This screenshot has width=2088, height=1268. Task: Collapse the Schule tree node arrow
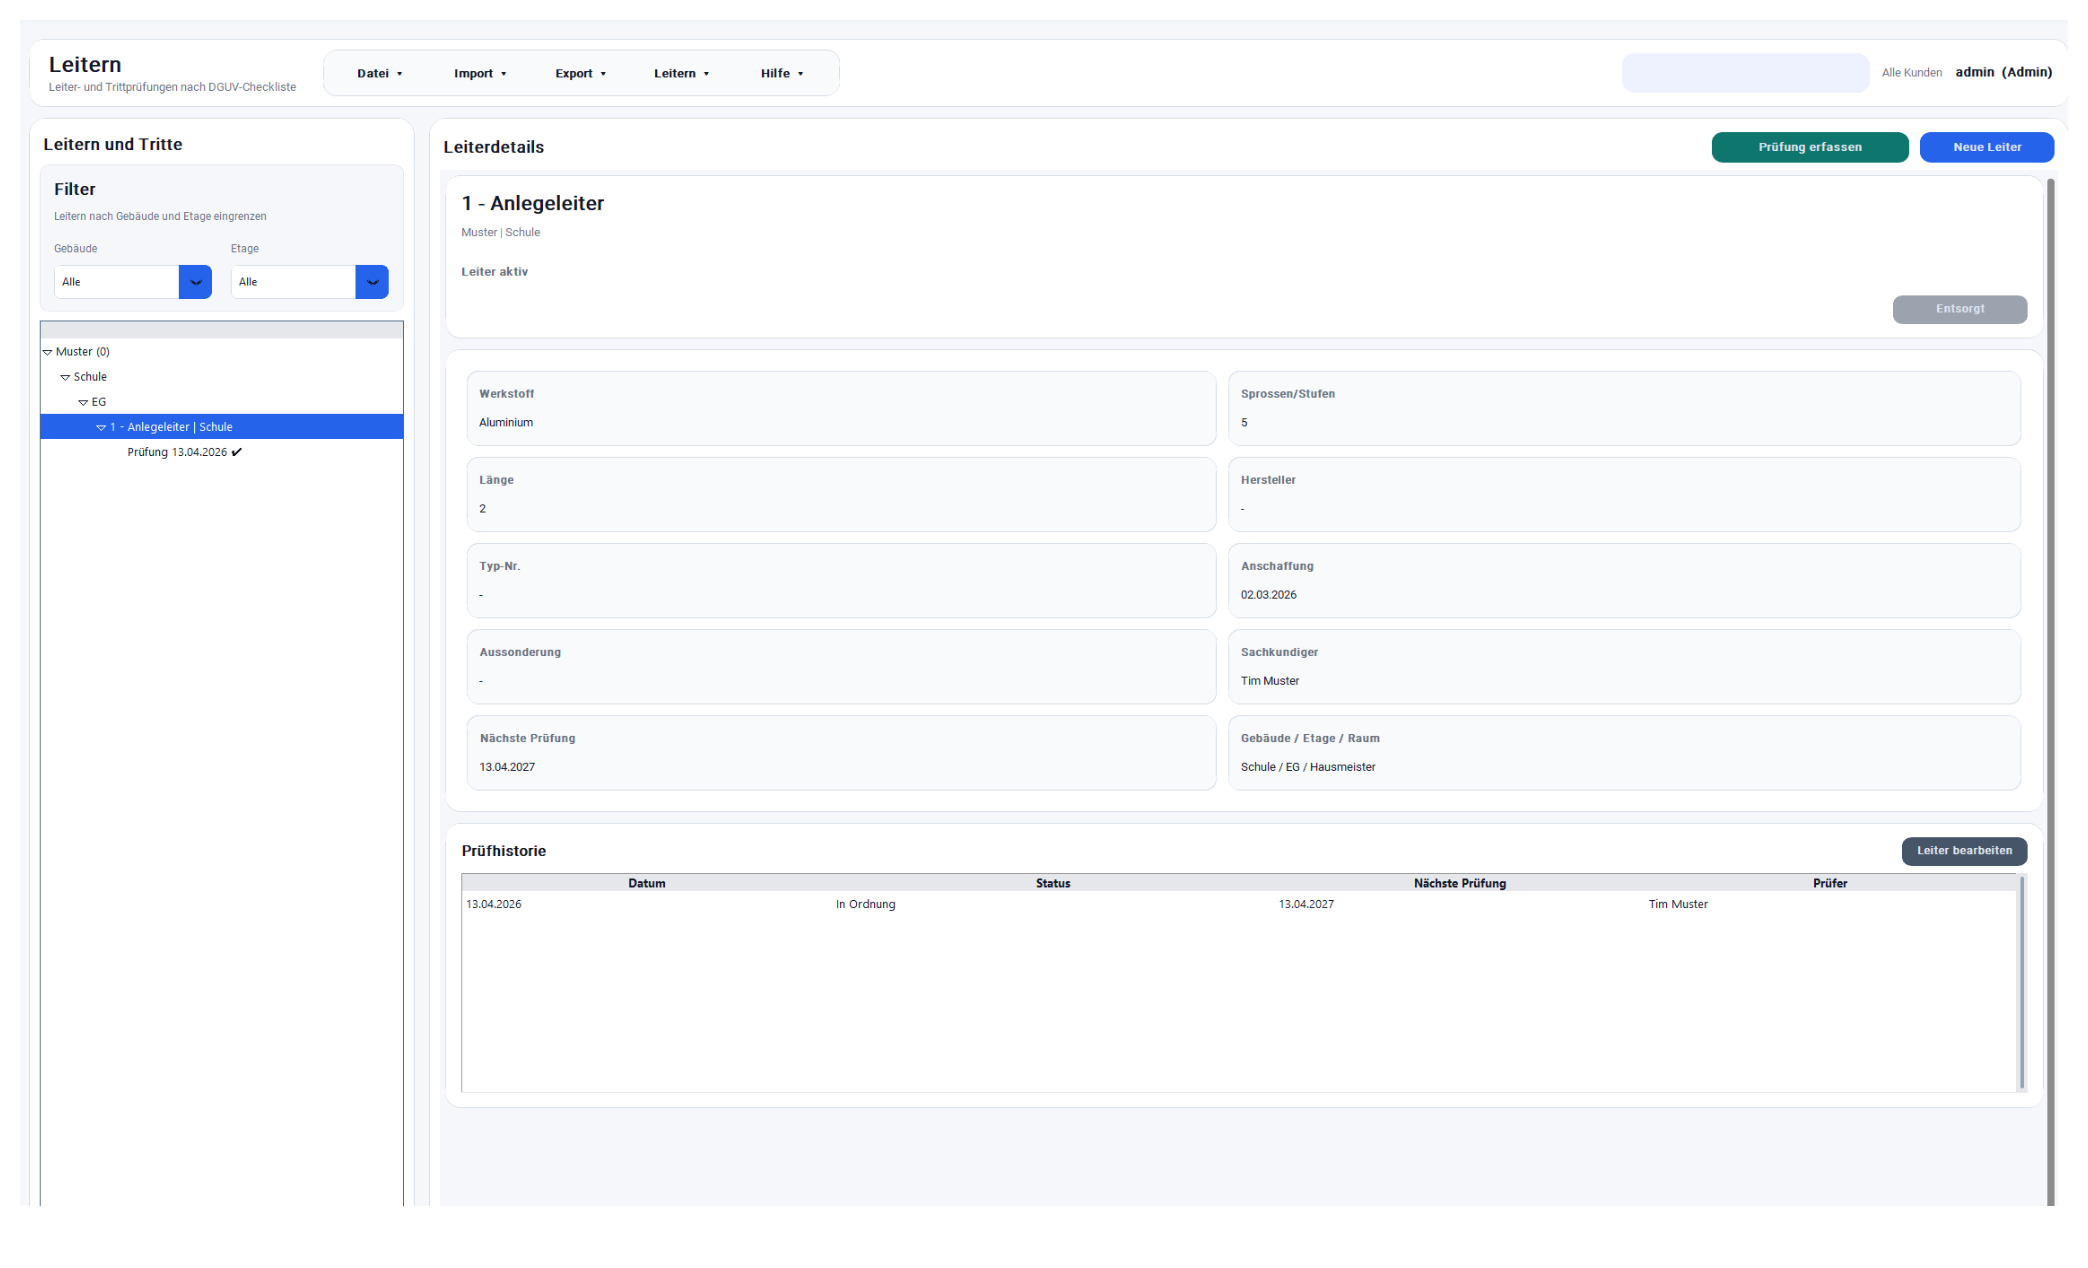point(65,377)
